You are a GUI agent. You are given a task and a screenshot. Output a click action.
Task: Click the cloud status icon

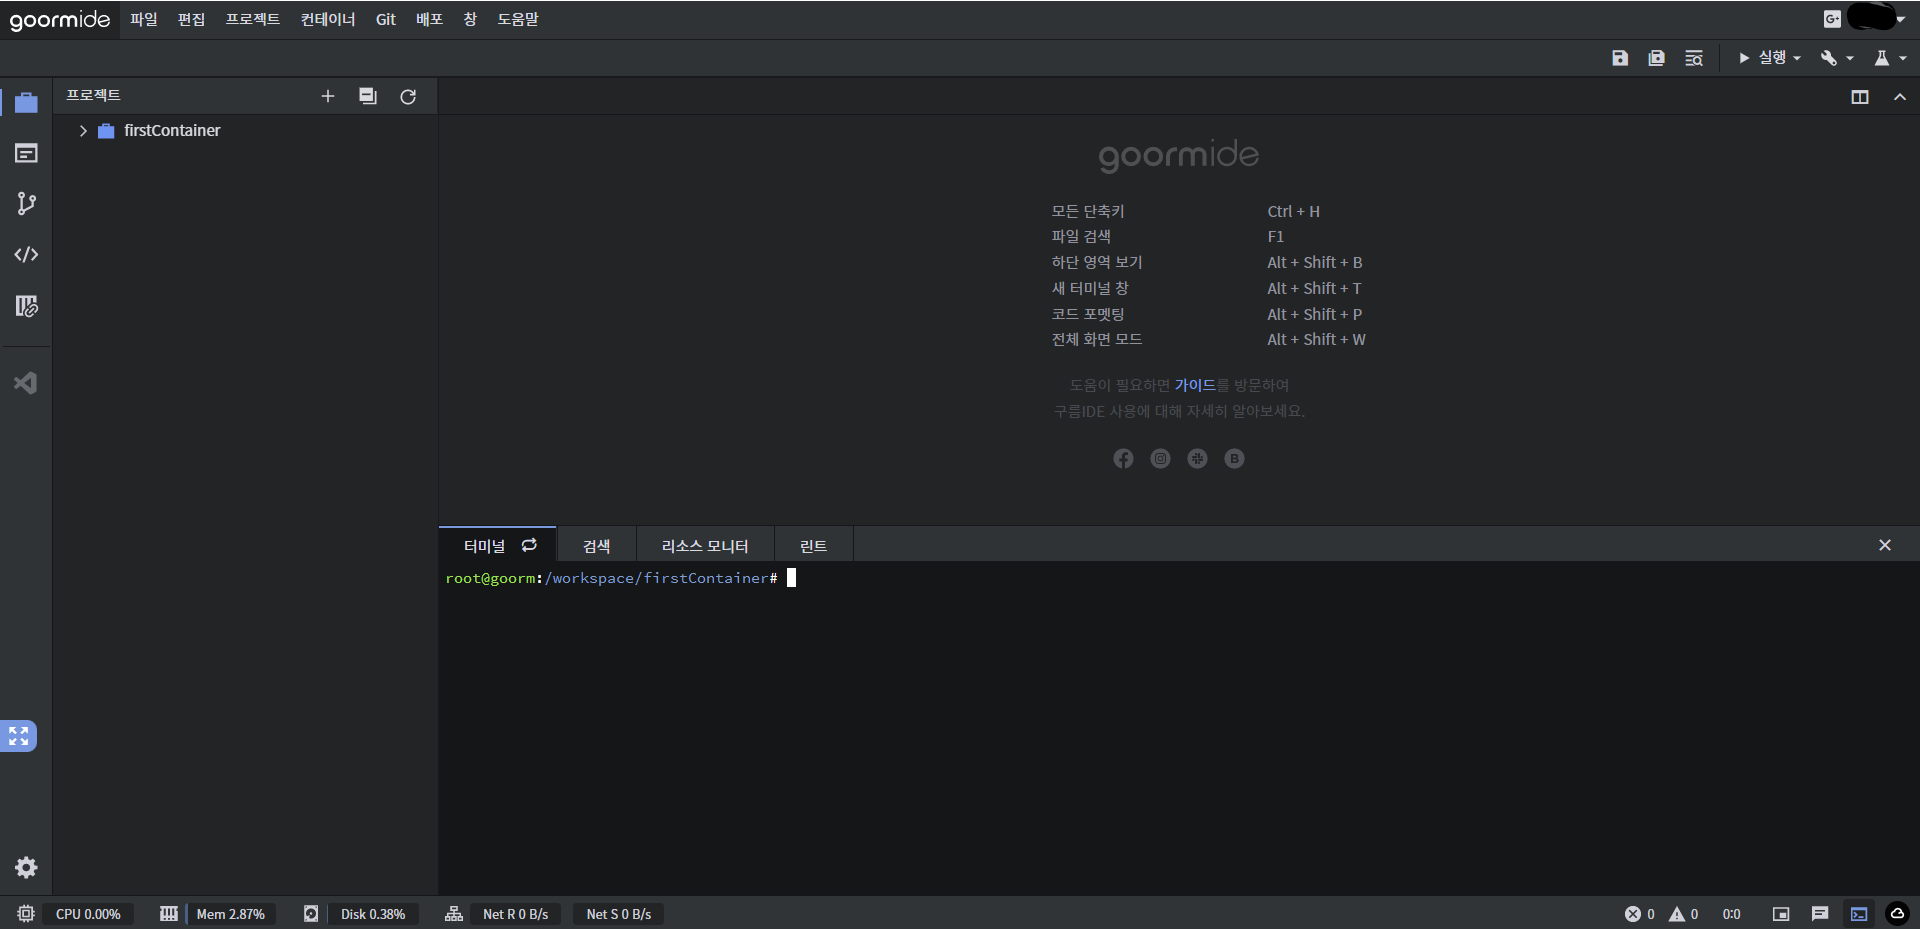click(1897, 914)
